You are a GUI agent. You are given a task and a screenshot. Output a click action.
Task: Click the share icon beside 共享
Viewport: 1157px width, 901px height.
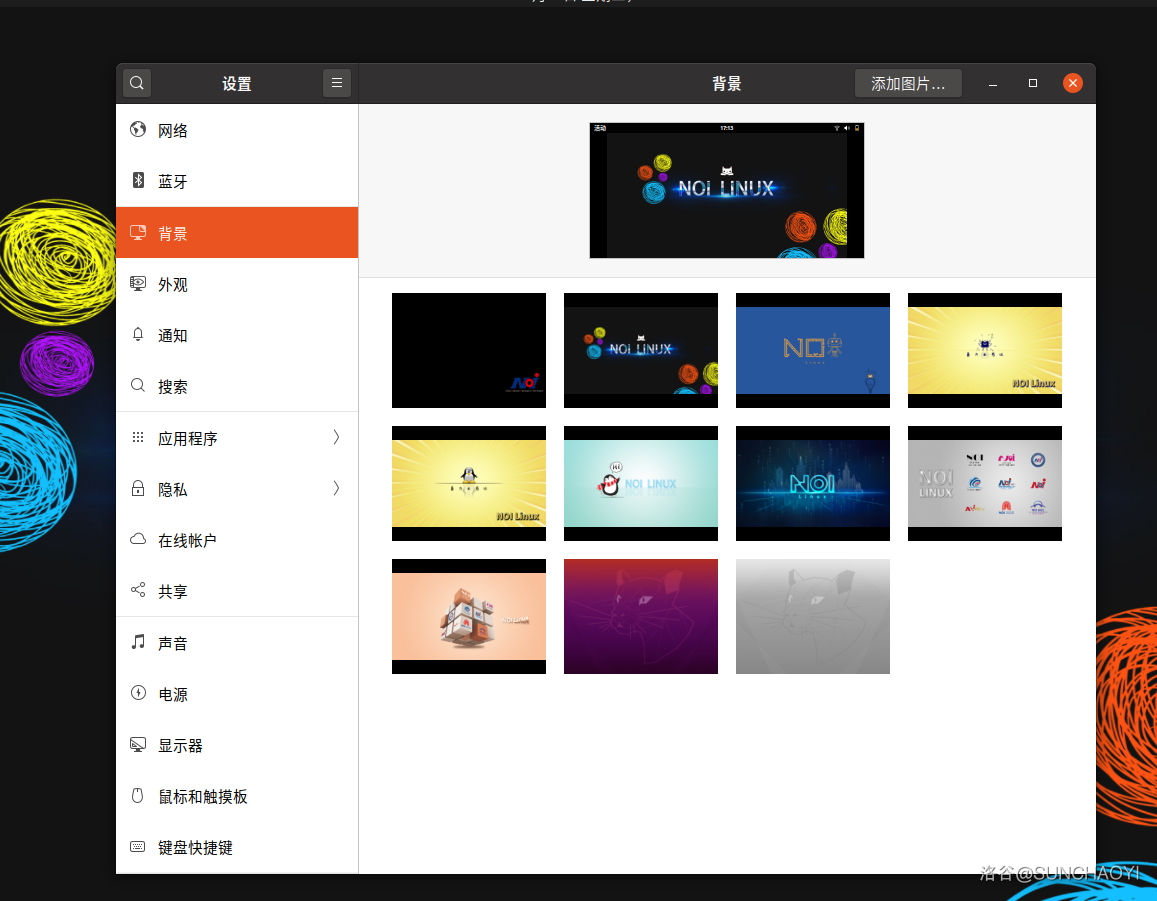coord(138,591)
